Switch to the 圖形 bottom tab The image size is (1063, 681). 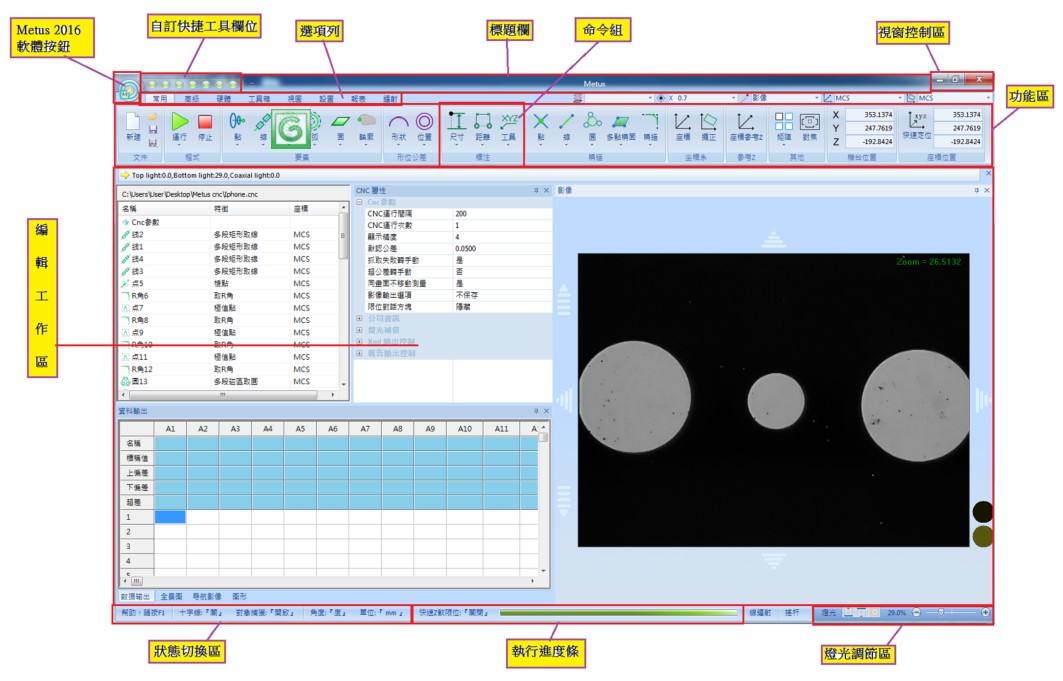[239, 596]
